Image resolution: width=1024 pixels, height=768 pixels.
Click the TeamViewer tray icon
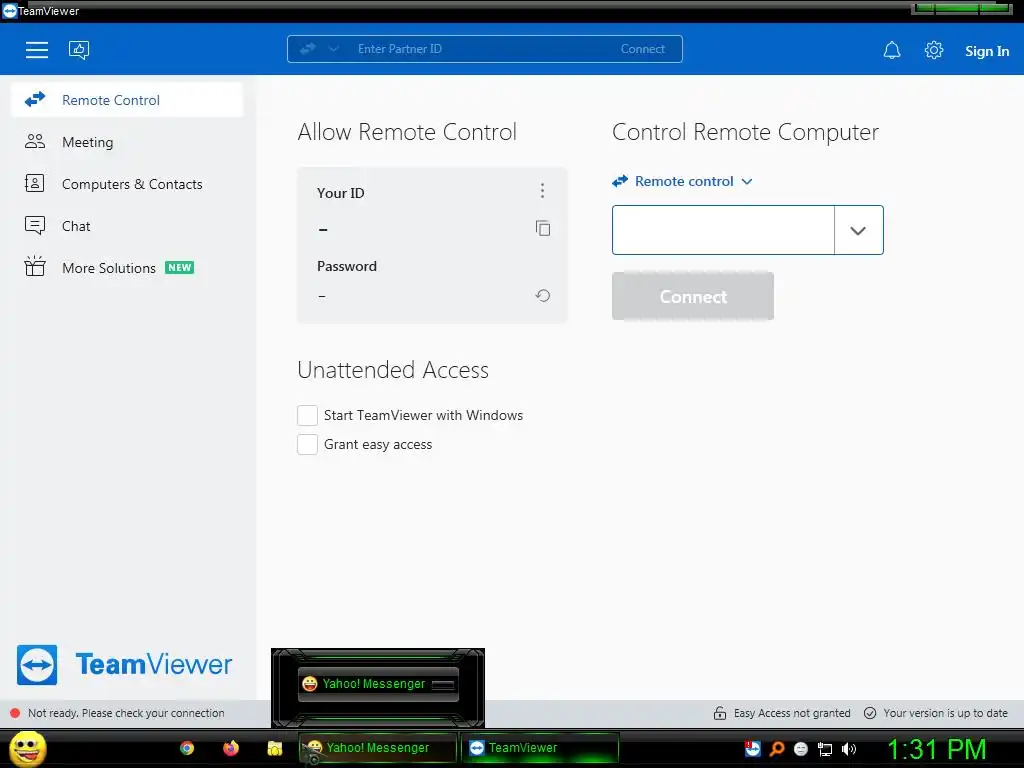(x=752, y=748)
